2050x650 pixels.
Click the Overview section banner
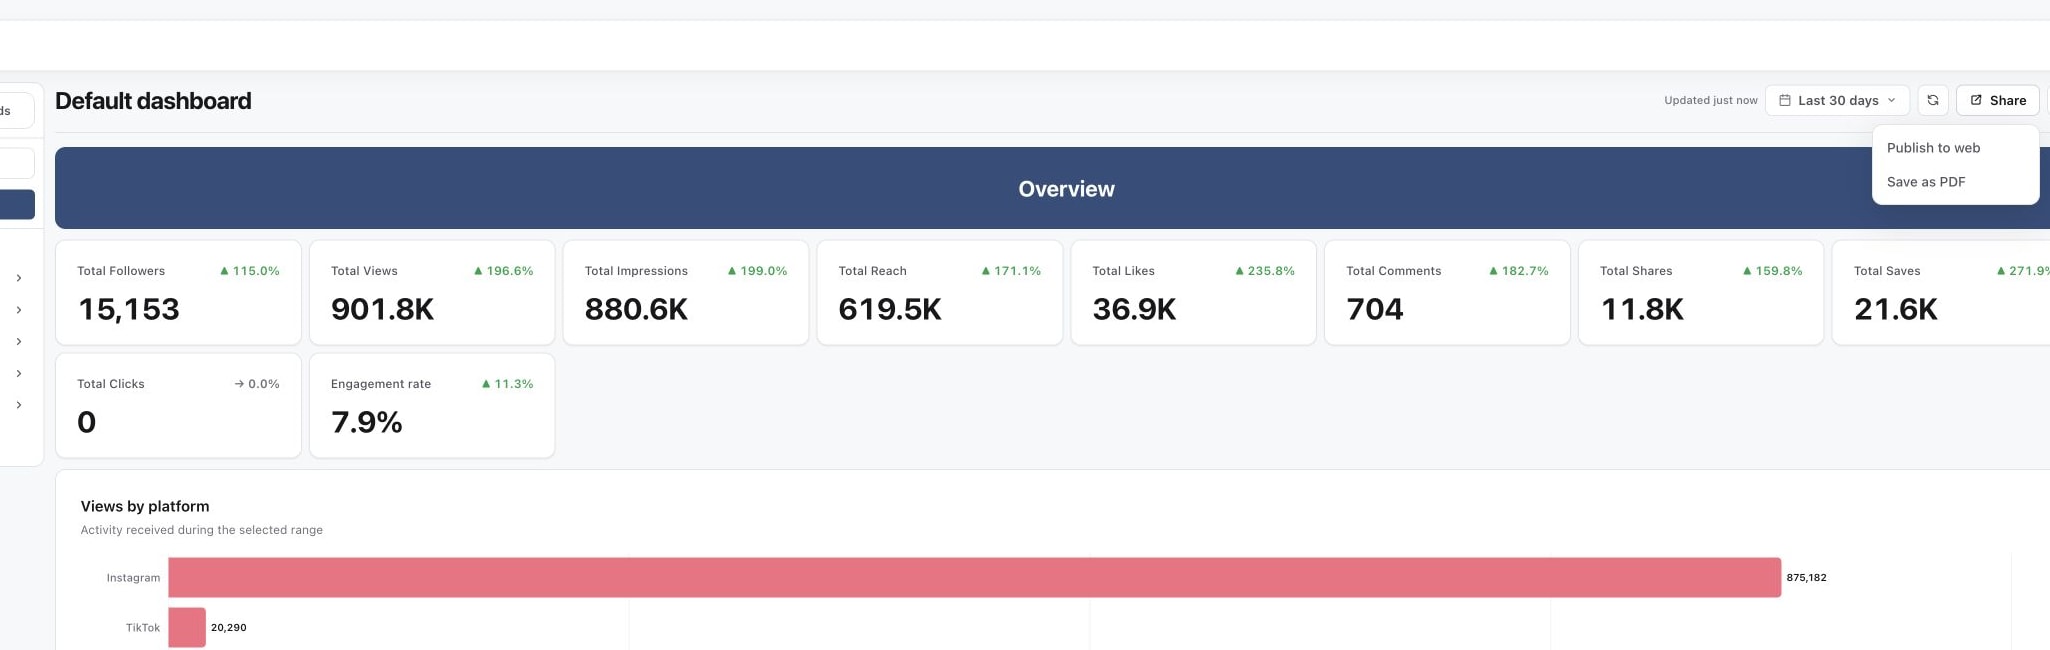pos(1052,188)
